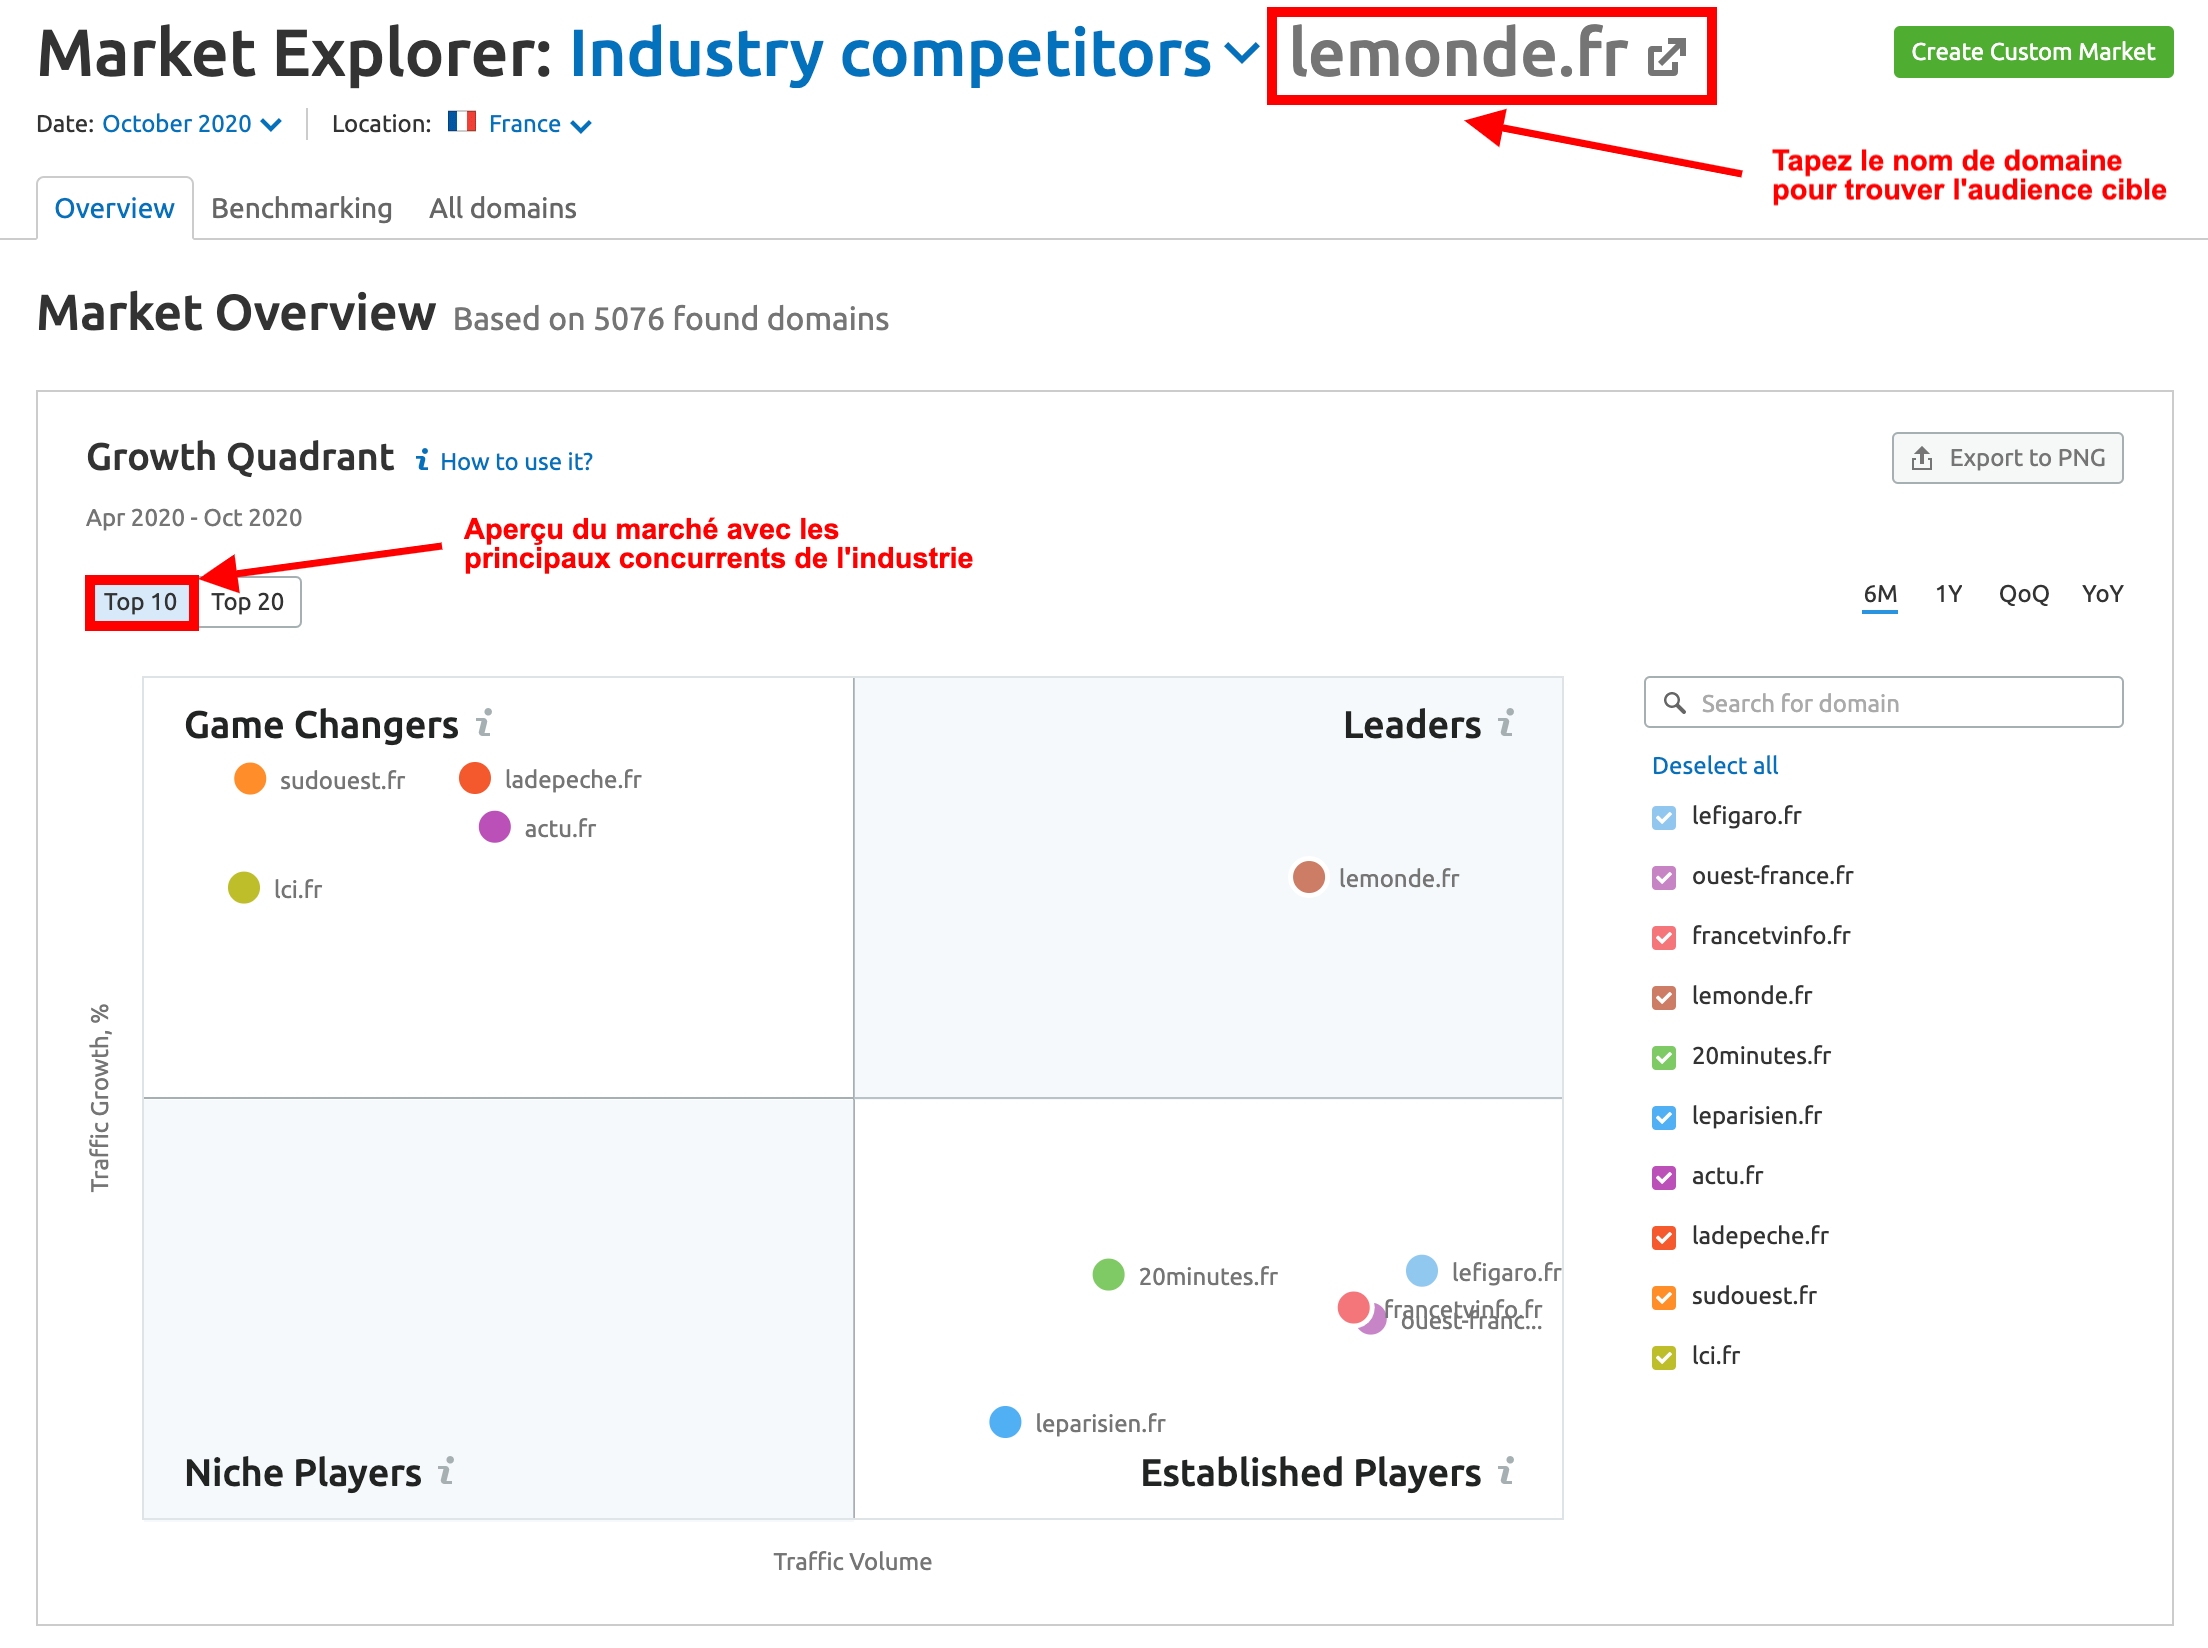The height and width of the screenshot is (1648, 2208).
Task: Click the lemonde.fr dot in Leaders quadrant
Action: coord(1309,877)
